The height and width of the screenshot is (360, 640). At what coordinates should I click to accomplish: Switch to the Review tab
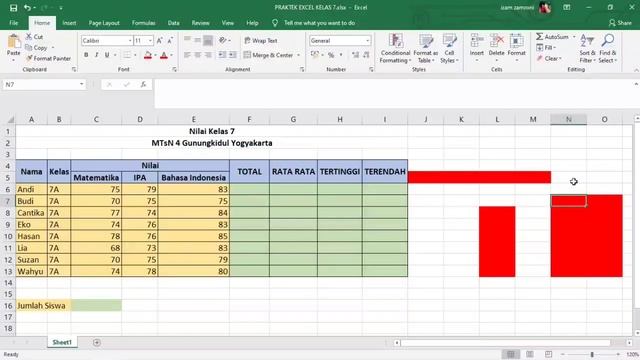[200, 23]
